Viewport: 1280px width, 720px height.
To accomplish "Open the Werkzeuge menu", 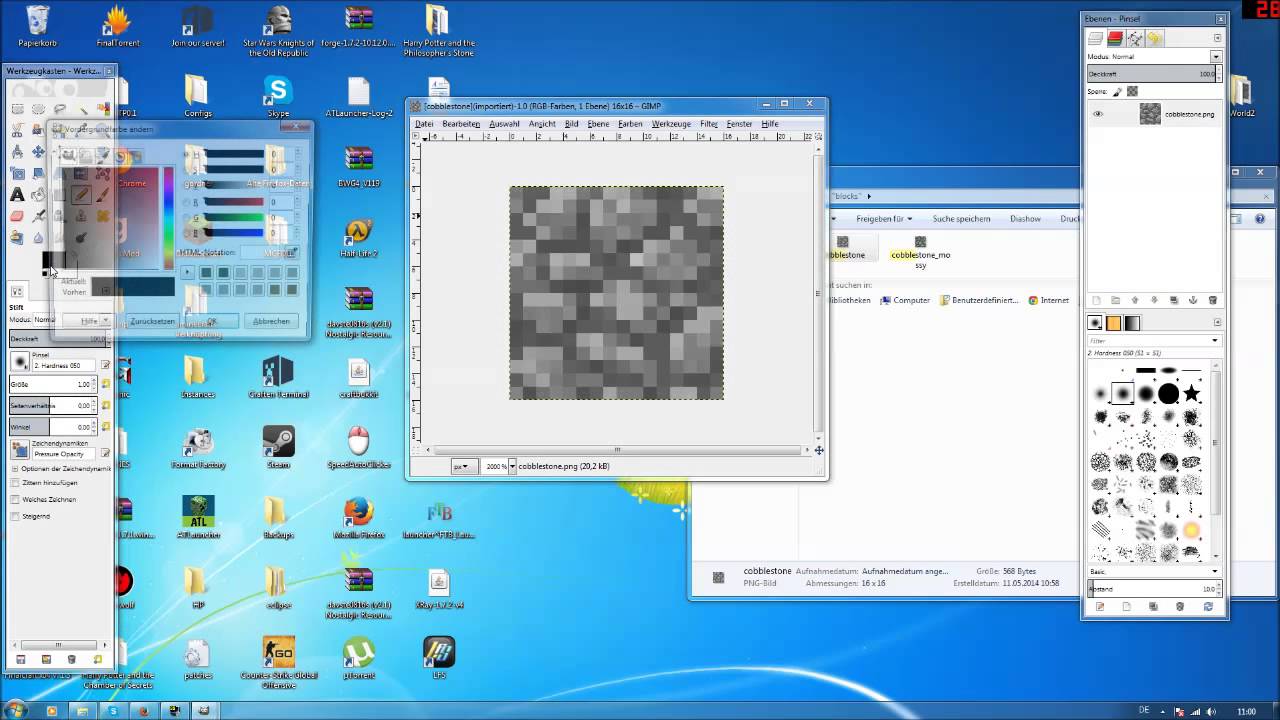I will pyautogui.click(x=671, y=124).
